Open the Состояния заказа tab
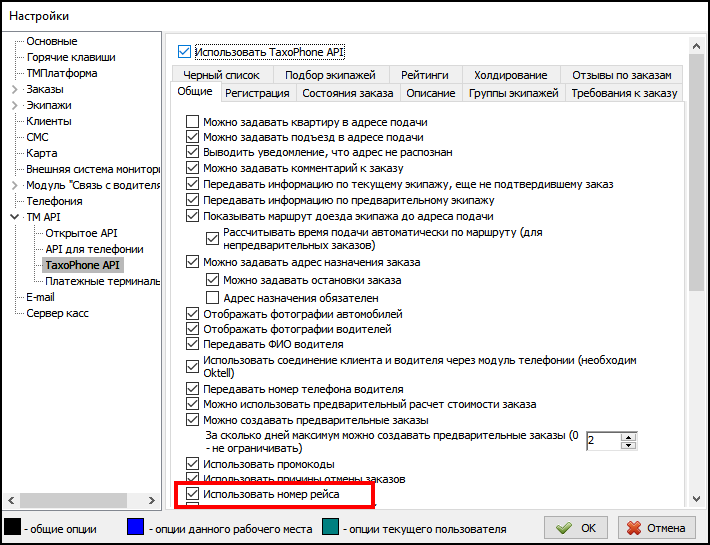This screenshot has width=710, height=545. [x=348, y=93]
